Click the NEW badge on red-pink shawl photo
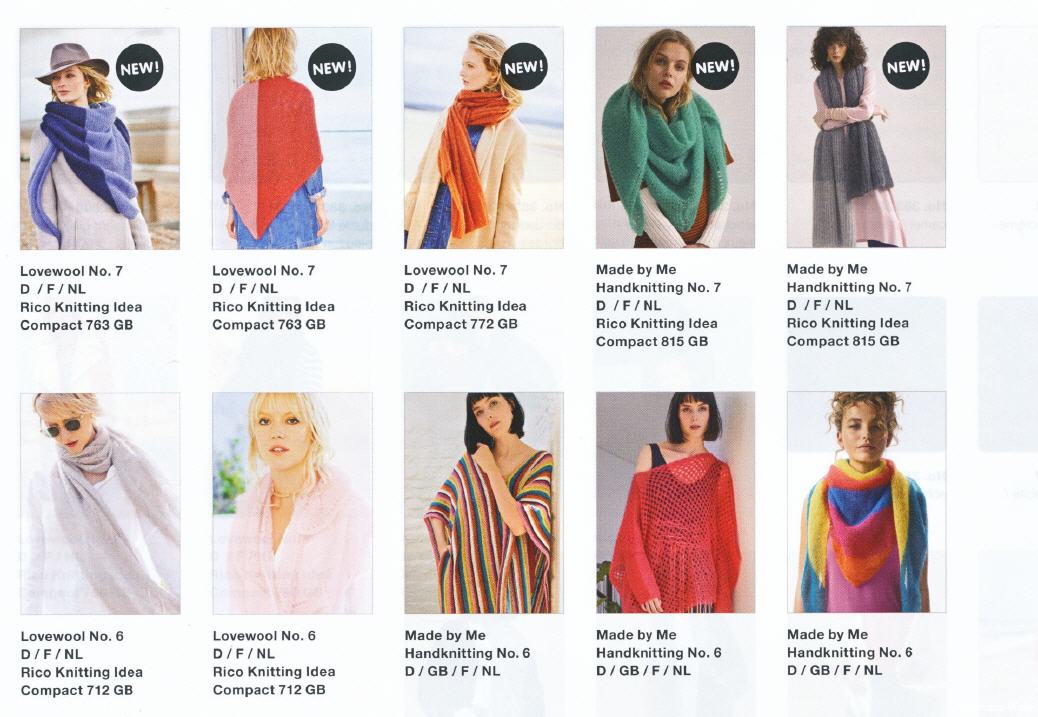 pos(332,68)
